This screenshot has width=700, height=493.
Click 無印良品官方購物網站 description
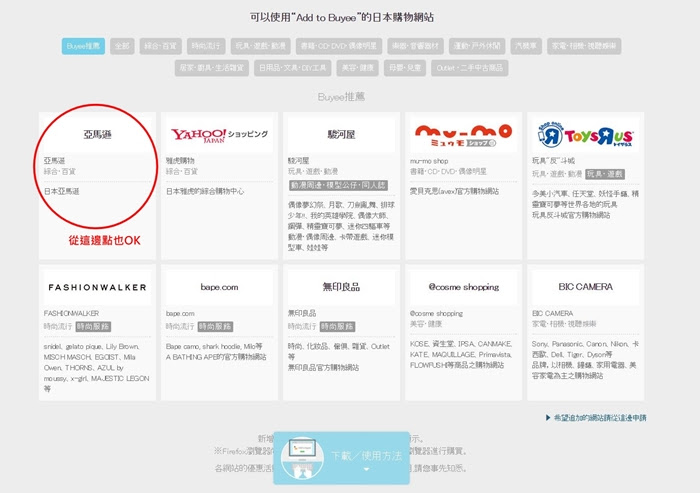(323, 368)
